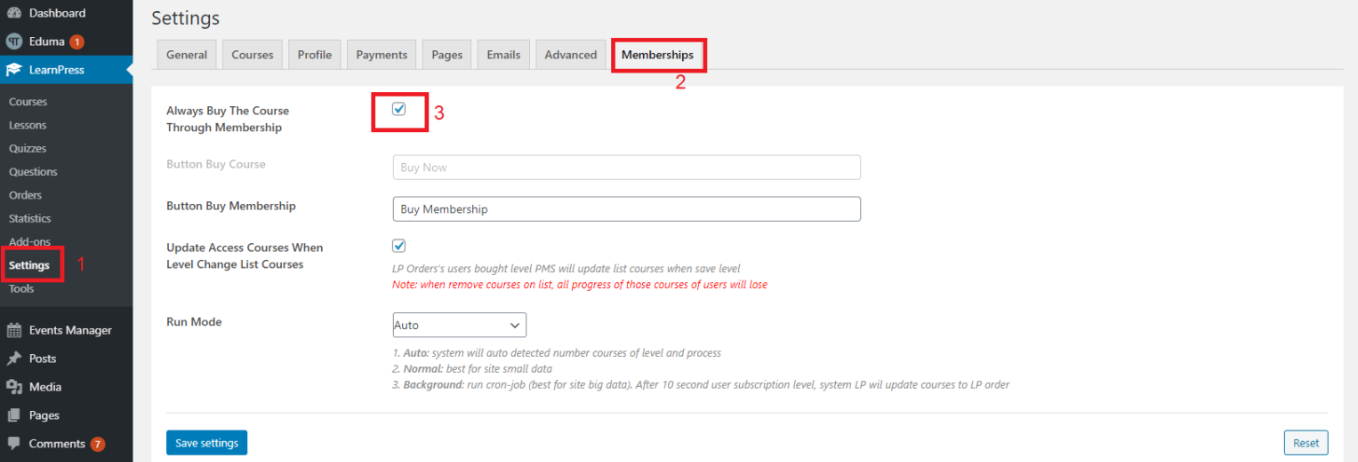Switch to the Payments tab

tap(382, 55)
